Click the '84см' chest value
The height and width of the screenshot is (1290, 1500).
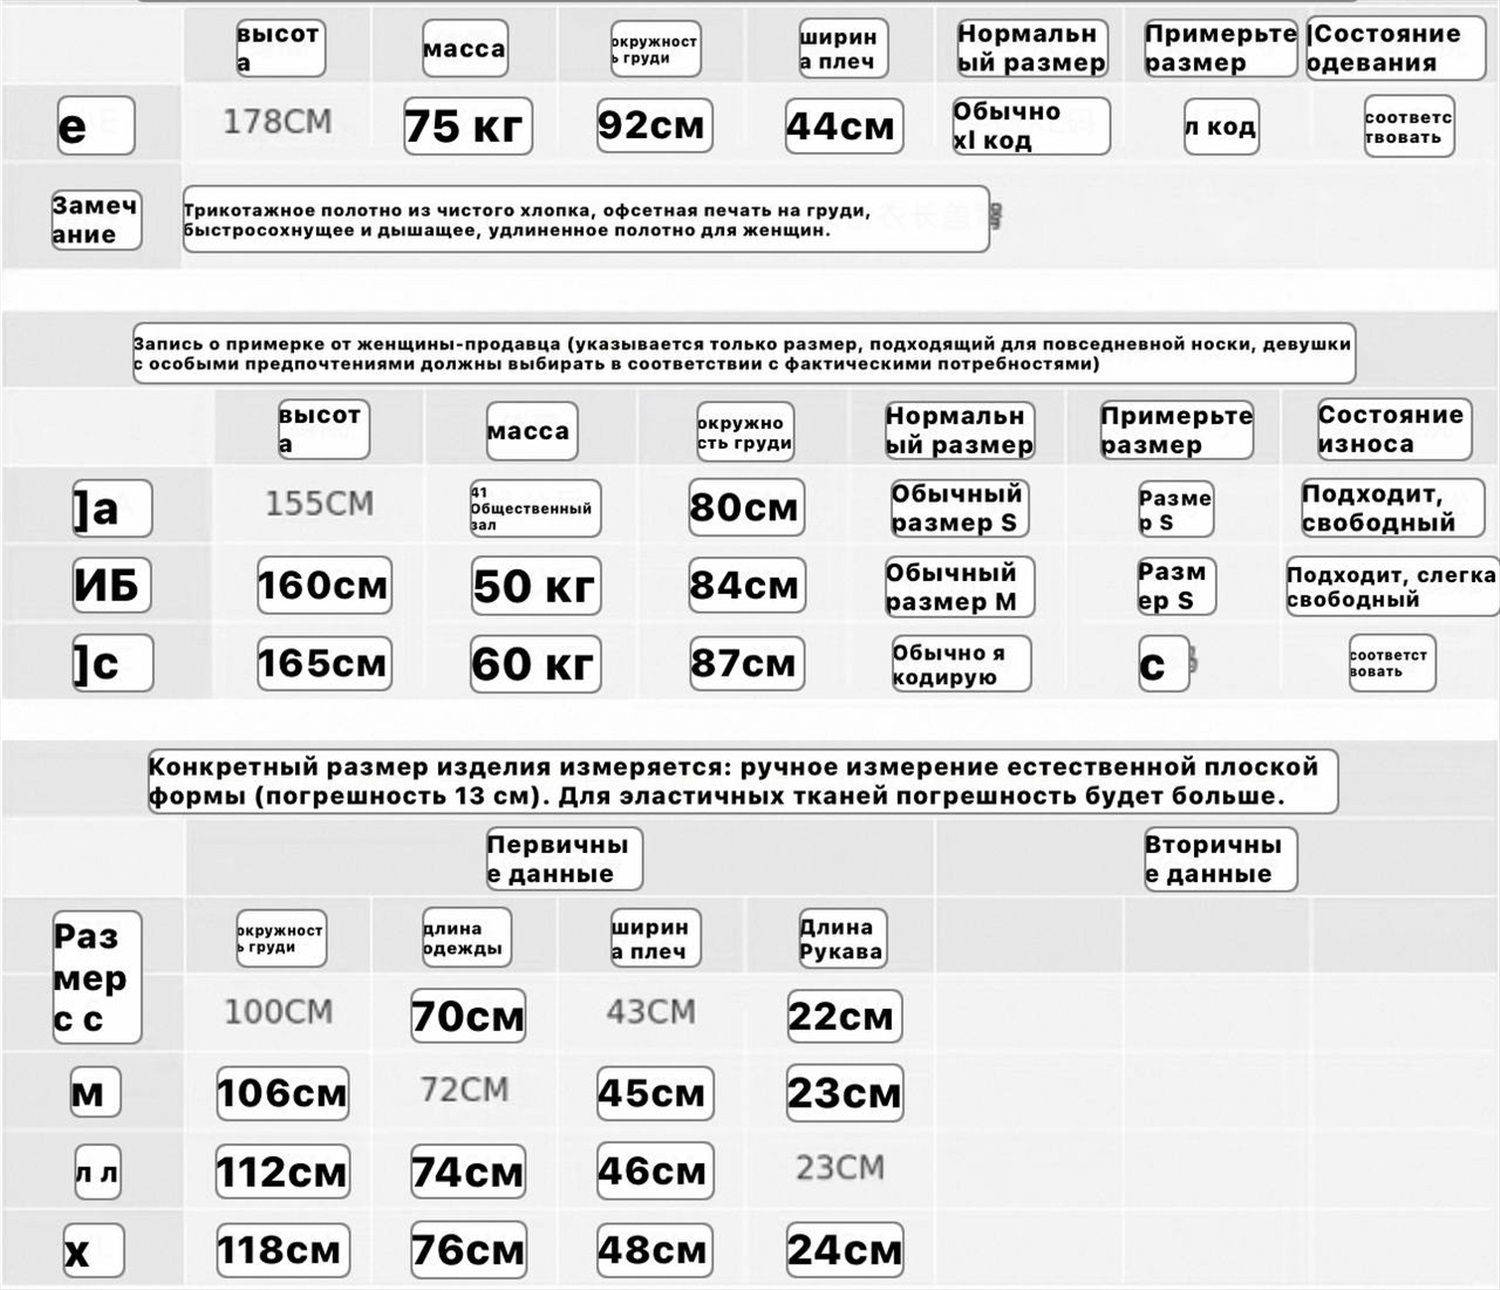pos(746,585)
